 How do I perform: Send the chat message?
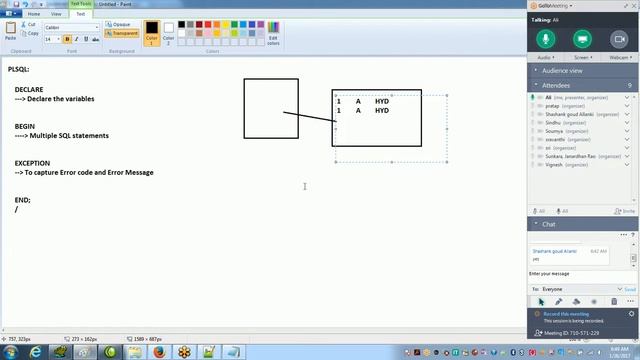click(x=630, y=289)
